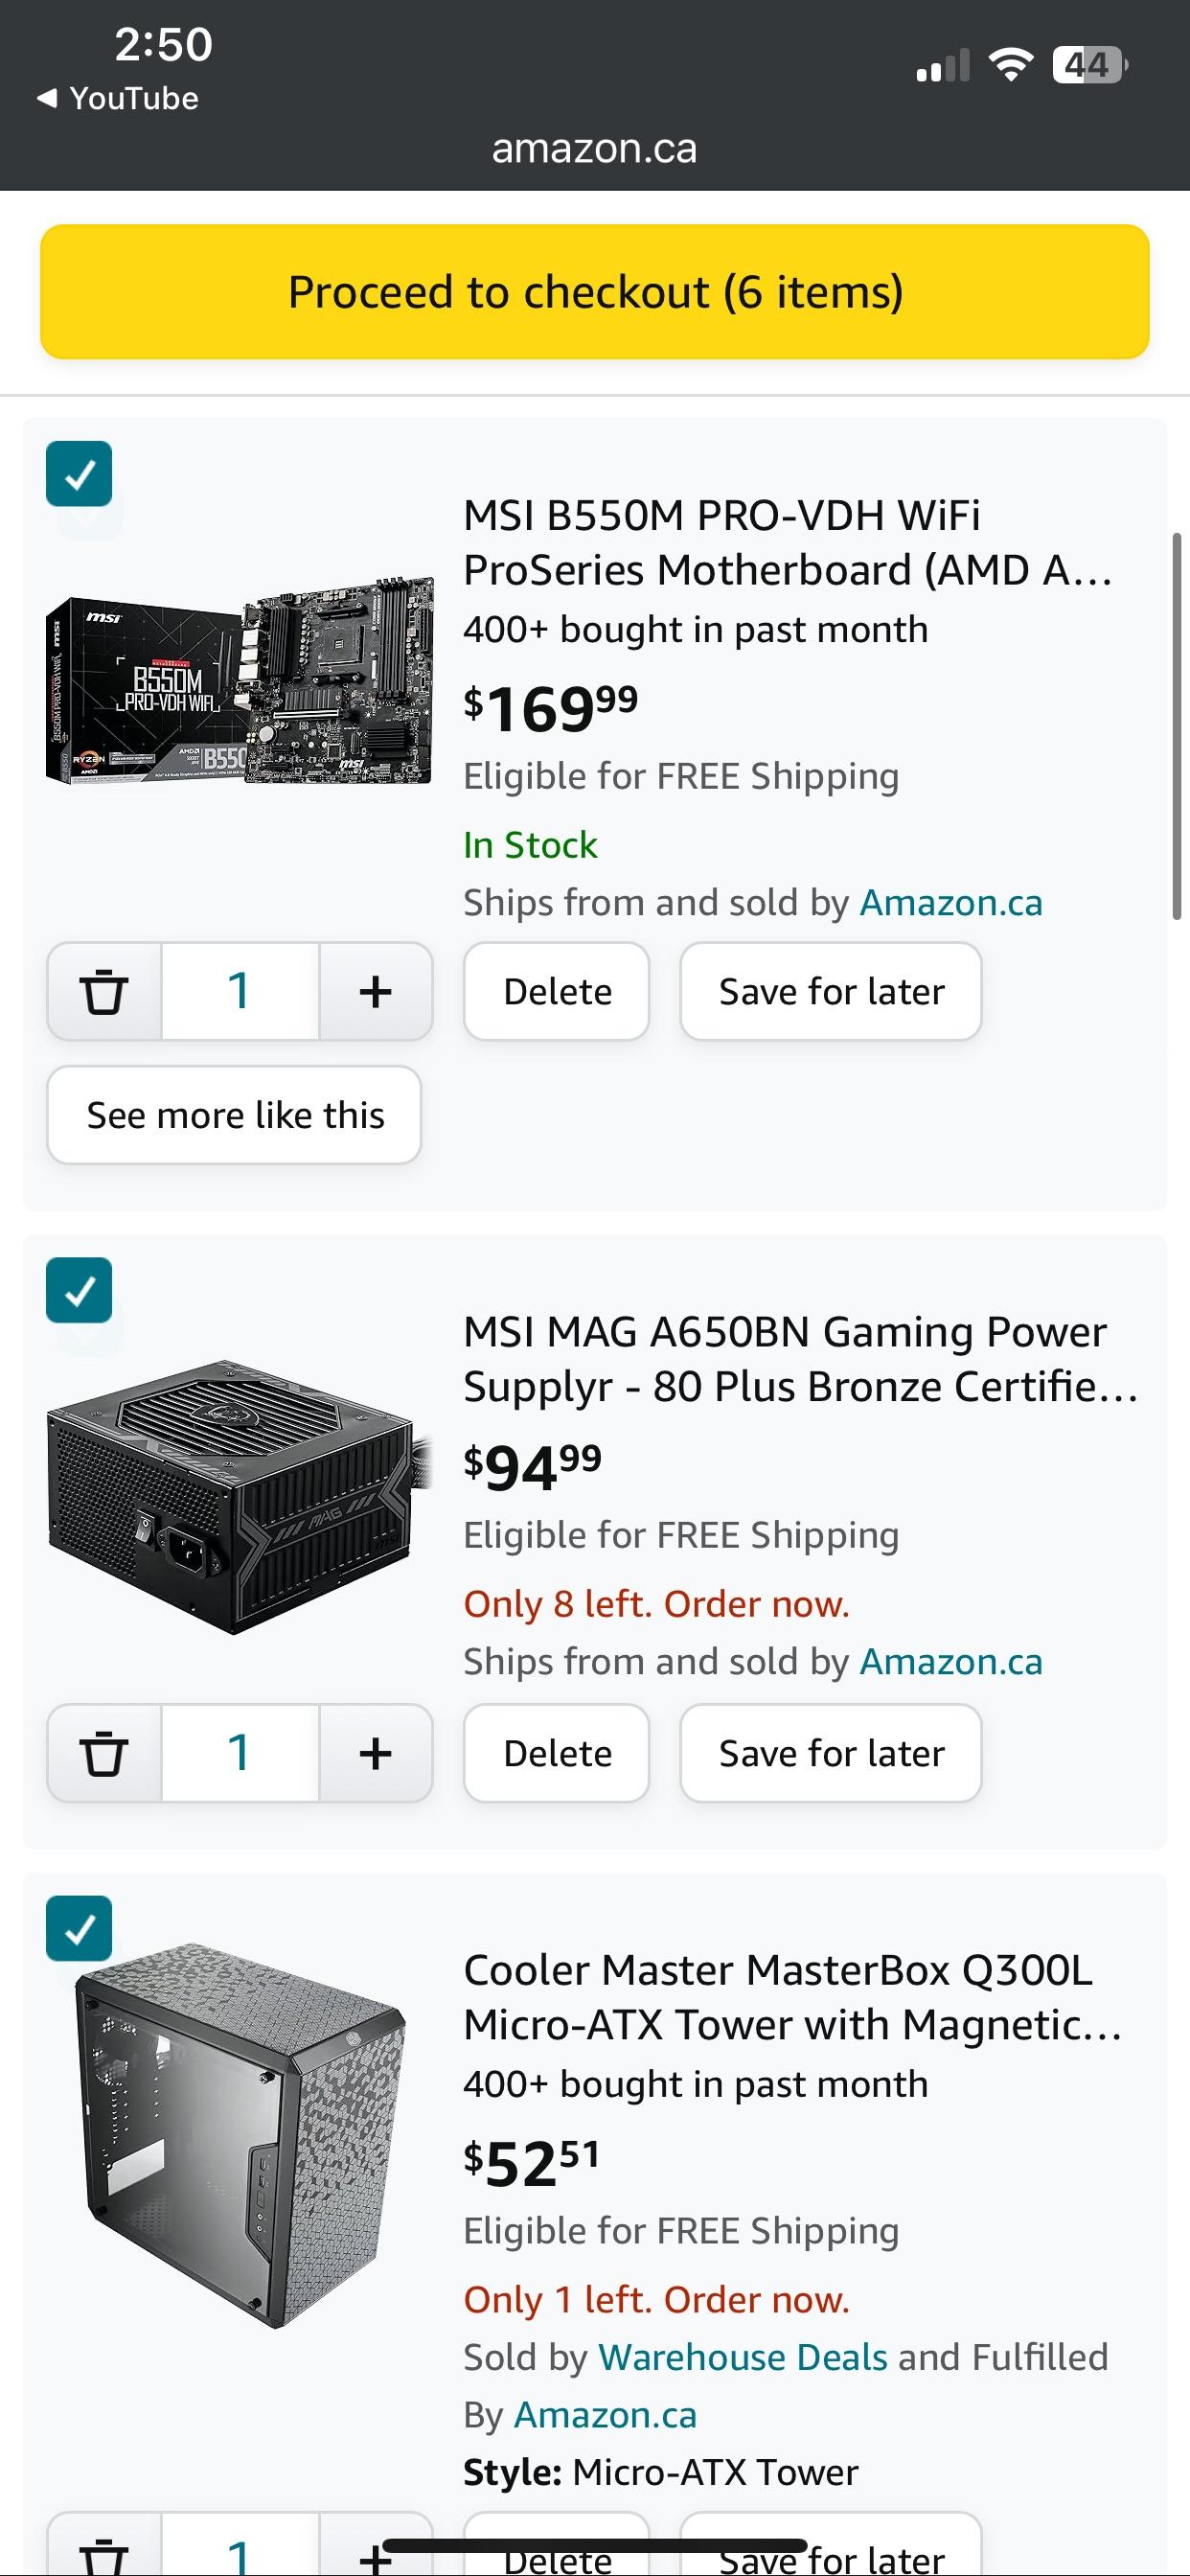Tap the amazon.ca address bar
This screenshot has height=2576, width=1190.
(595, 148)
